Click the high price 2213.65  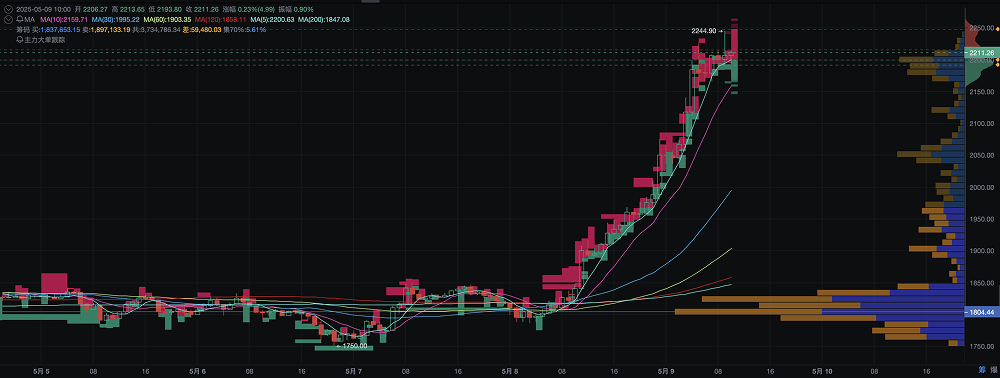tap(132, 10)
